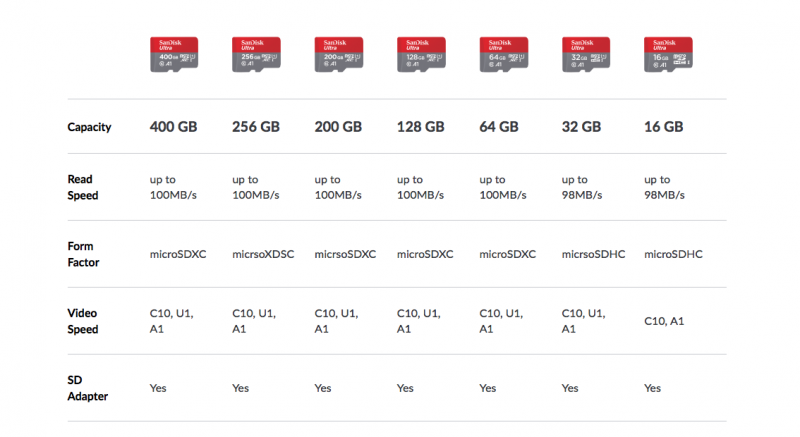The width and height of the screenshot is (800, 437).
Task: Click the read speed under 128 GB
Action: [420, 187]
